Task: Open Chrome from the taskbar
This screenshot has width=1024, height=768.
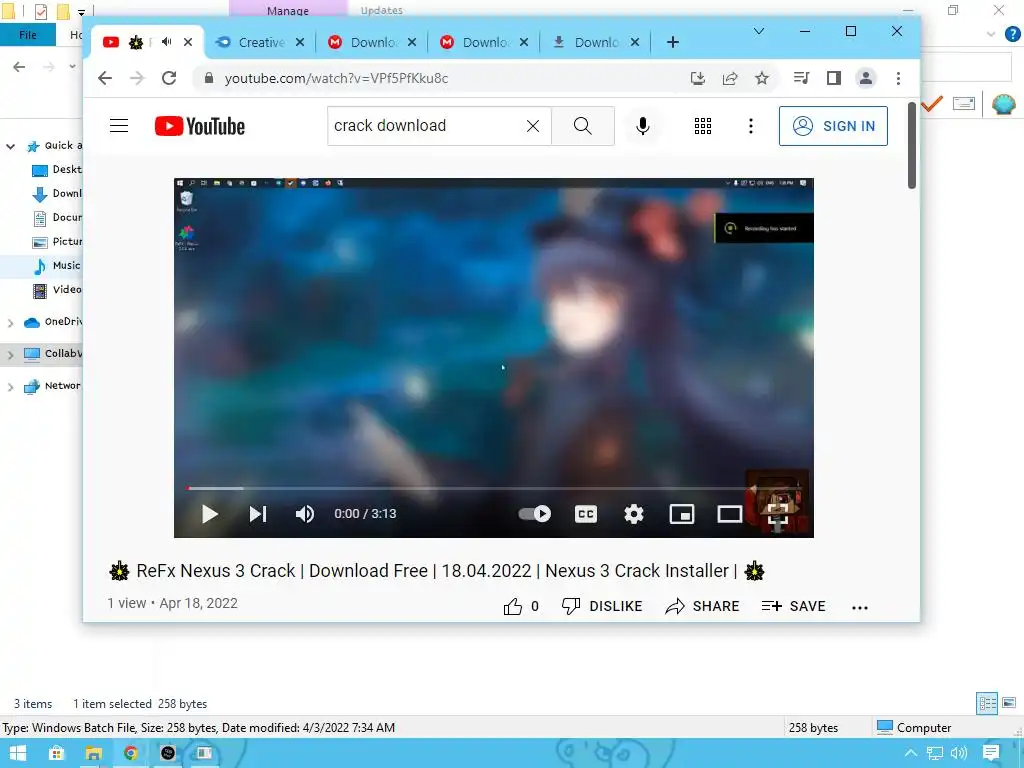Action: (x=131, y=753)
